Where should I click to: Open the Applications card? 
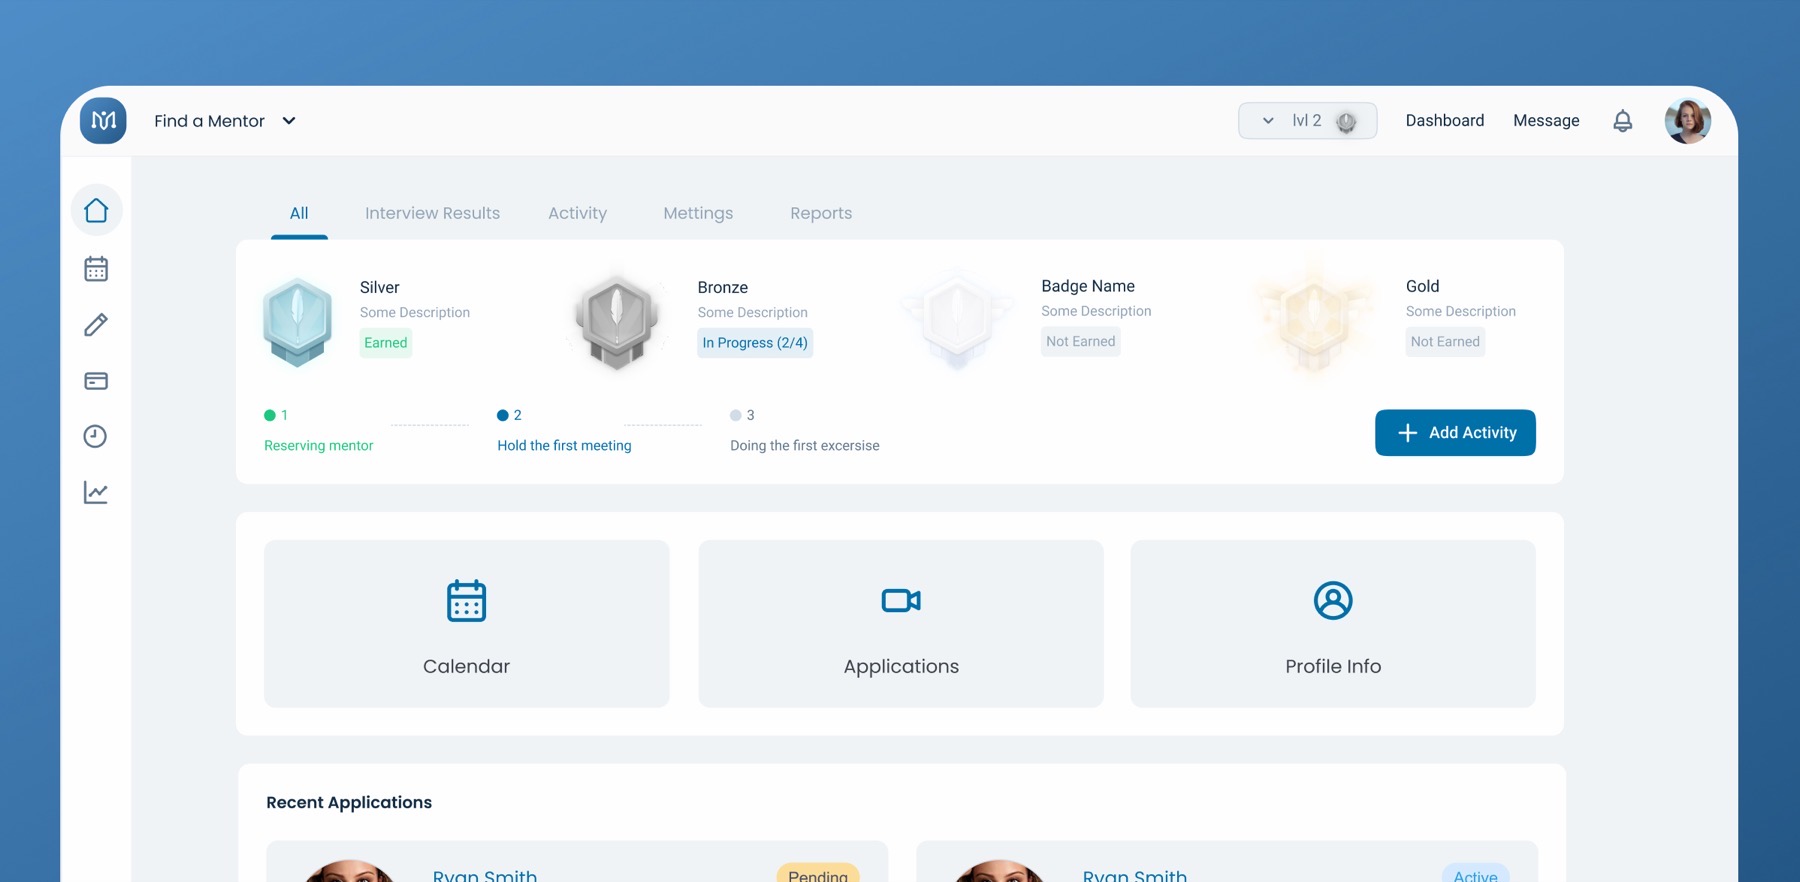(901, 624)
